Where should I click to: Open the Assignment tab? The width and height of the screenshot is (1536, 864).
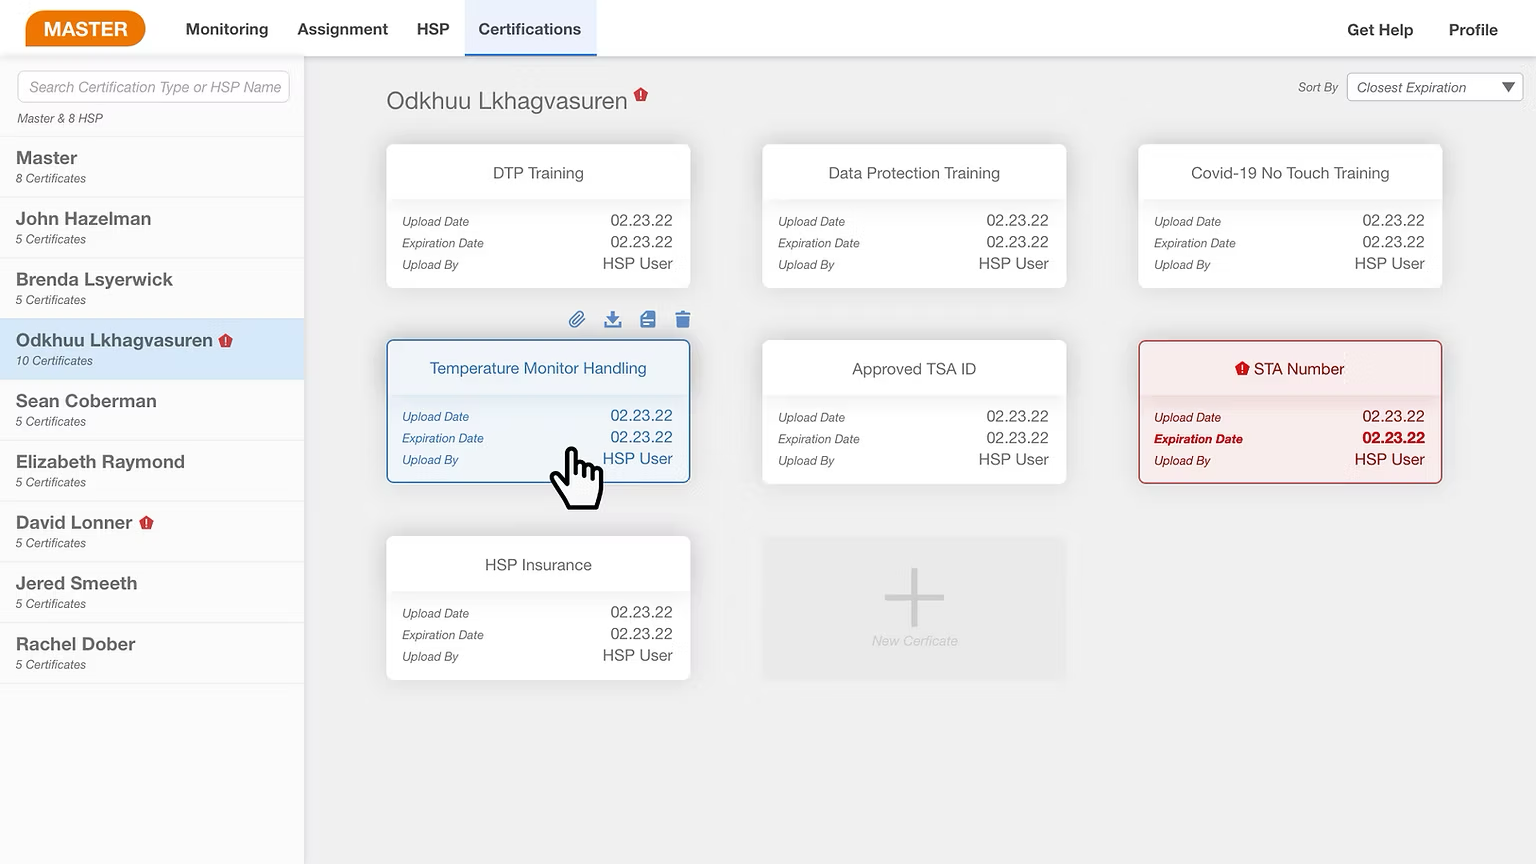[x=342, y=29]
